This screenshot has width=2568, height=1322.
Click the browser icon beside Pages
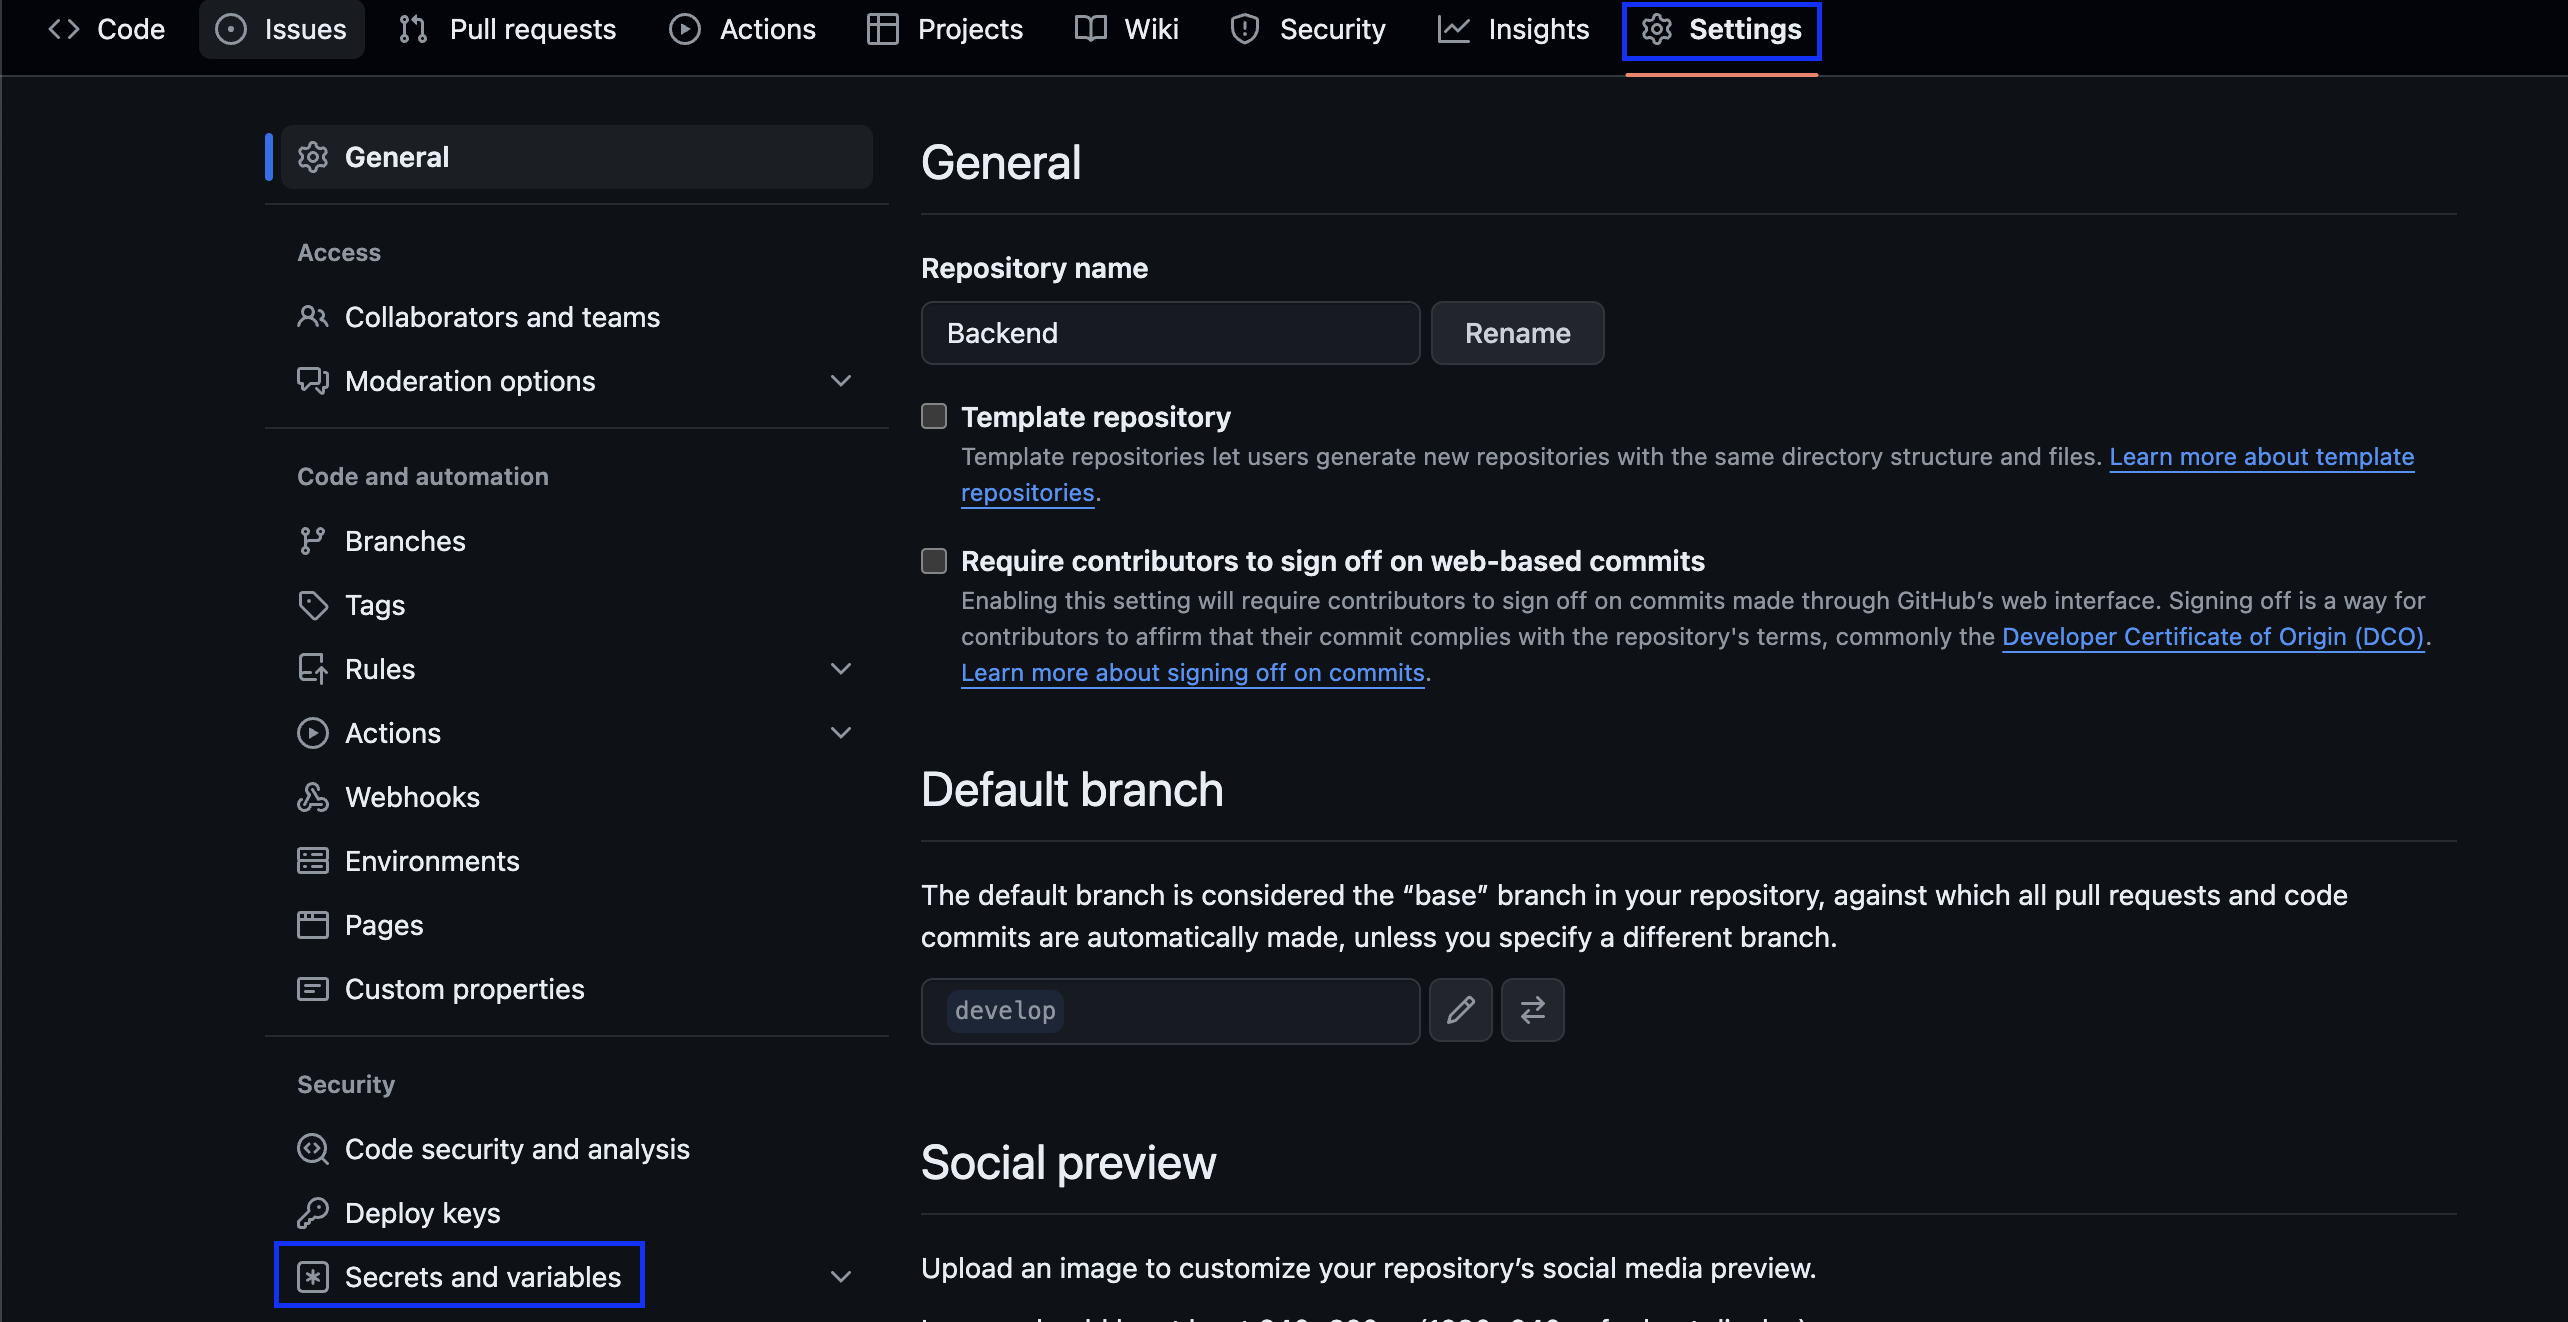coord(313,925)
